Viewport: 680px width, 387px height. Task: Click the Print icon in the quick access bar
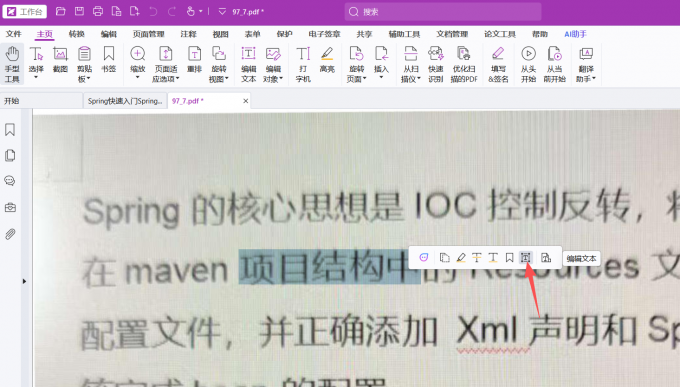pos(98,12)
